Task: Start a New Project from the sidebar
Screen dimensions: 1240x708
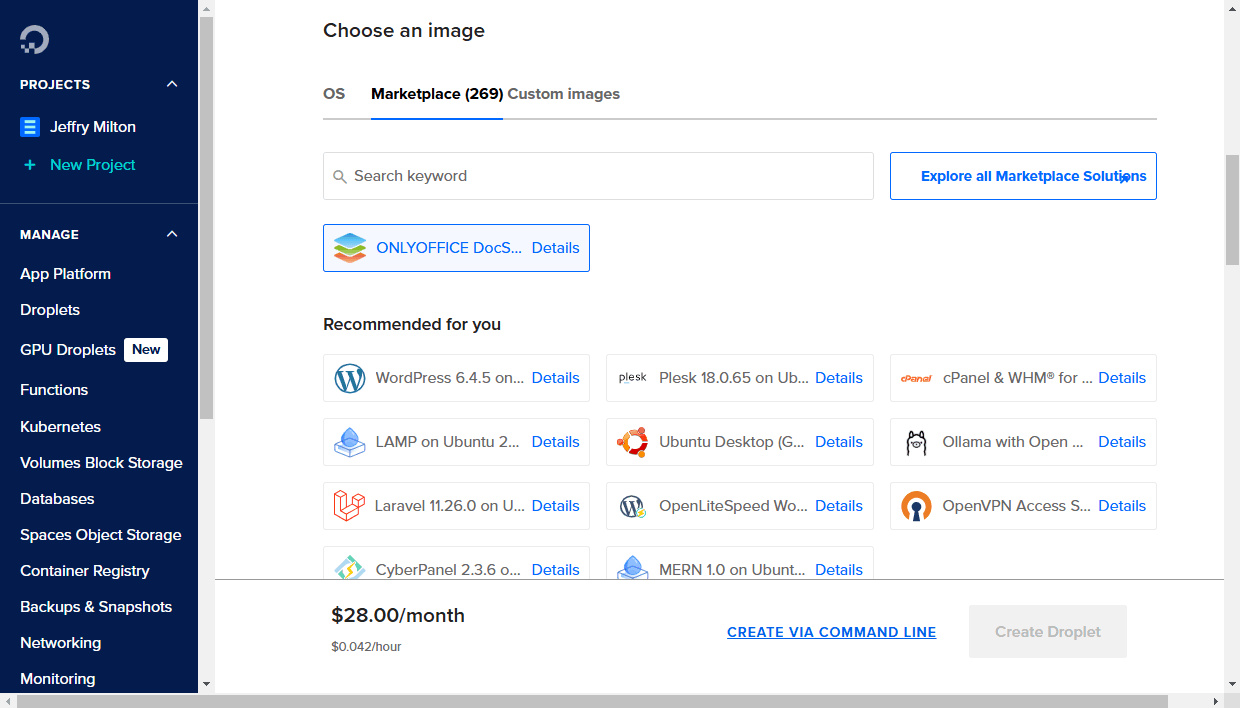Action: pos(92,164)
